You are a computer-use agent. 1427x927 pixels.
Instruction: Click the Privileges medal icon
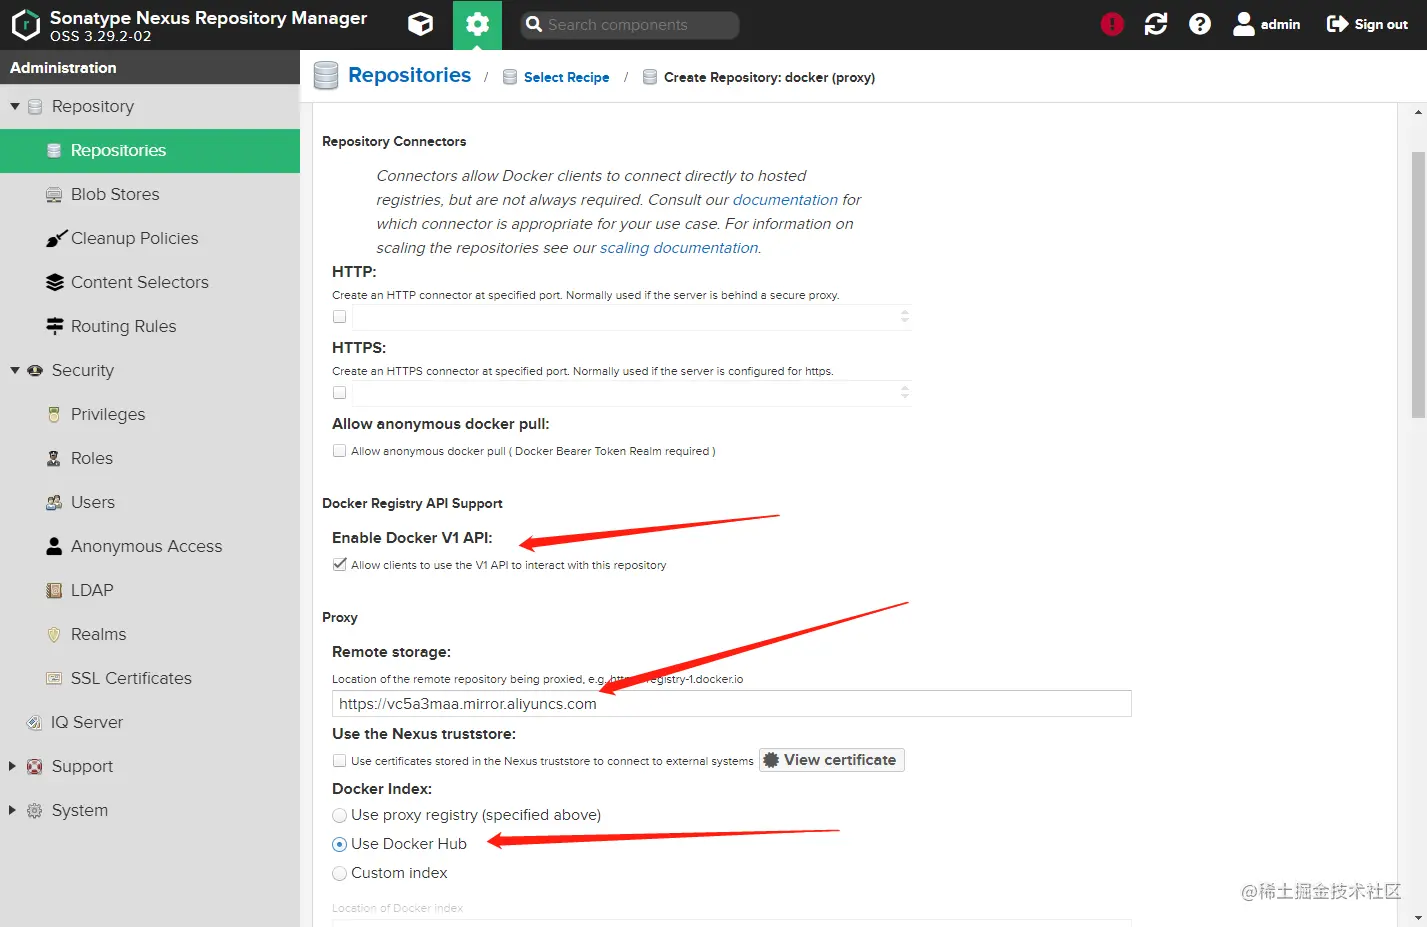[54, 414]
